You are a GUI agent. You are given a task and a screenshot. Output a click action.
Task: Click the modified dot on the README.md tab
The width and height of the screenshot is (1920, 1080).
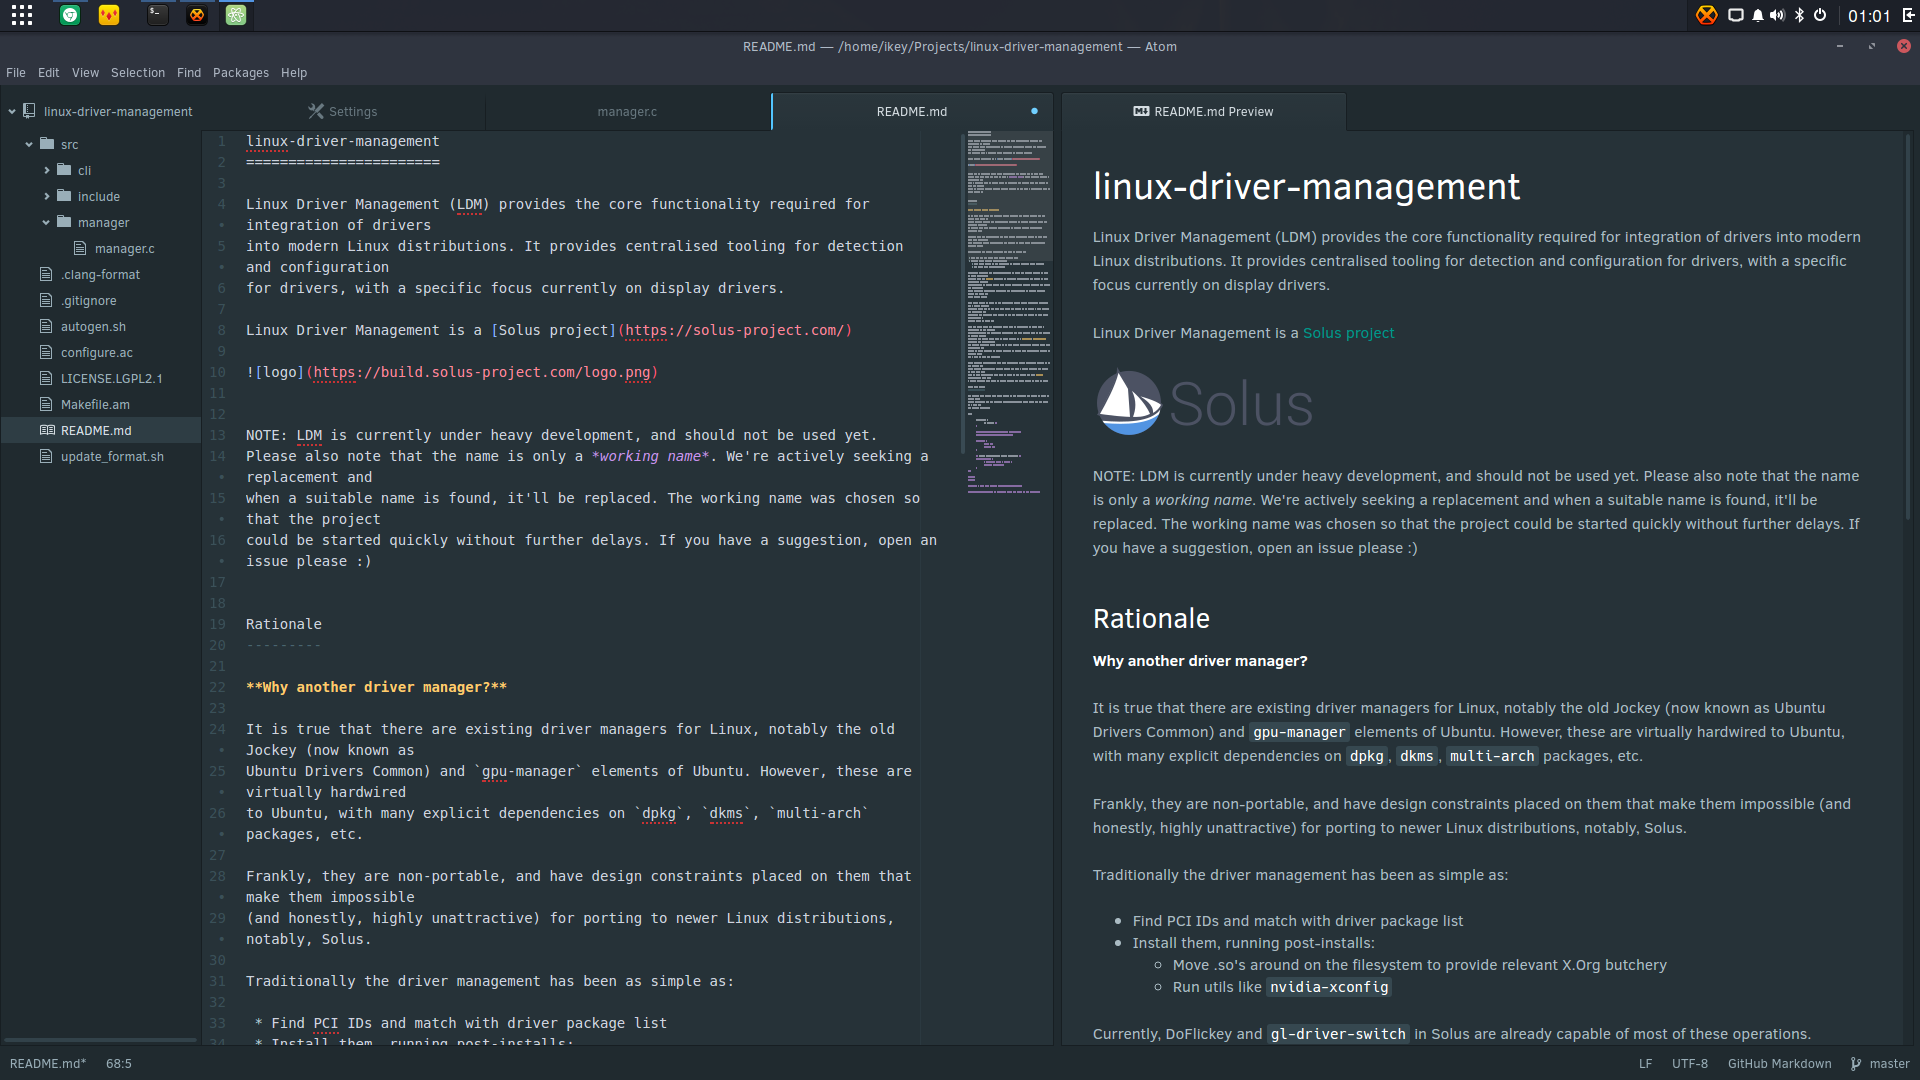click(1034, 111)
